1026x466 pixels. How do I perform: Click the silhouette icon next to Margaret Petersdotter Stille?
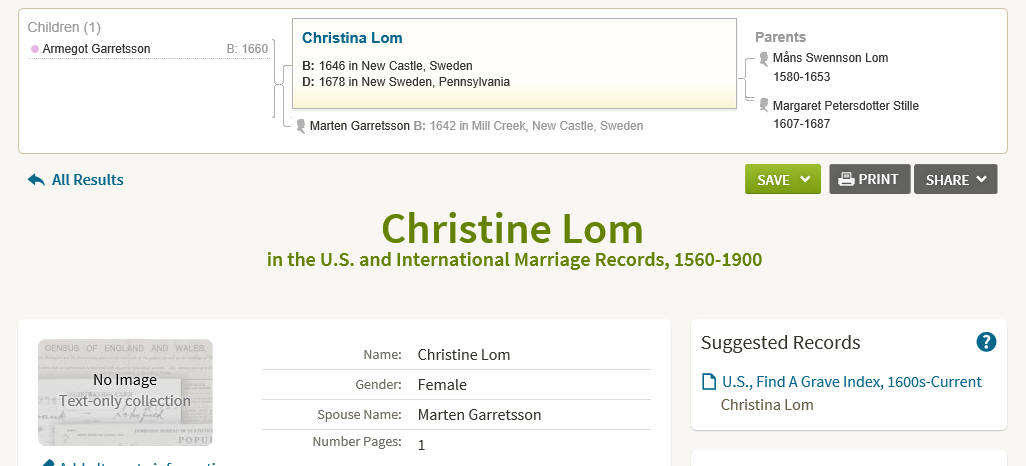pyautogui.click(x=763, y=105)
